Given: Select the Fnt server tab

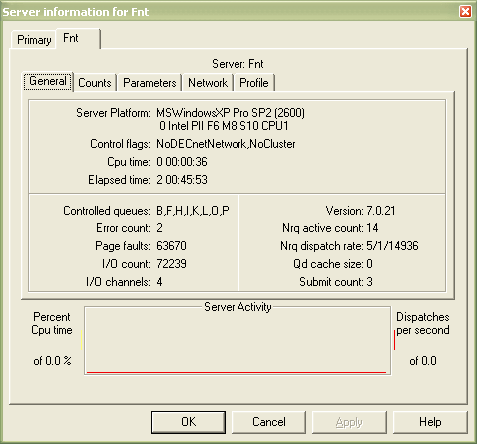Looking at the screenshot, I should tap(78, 38).
